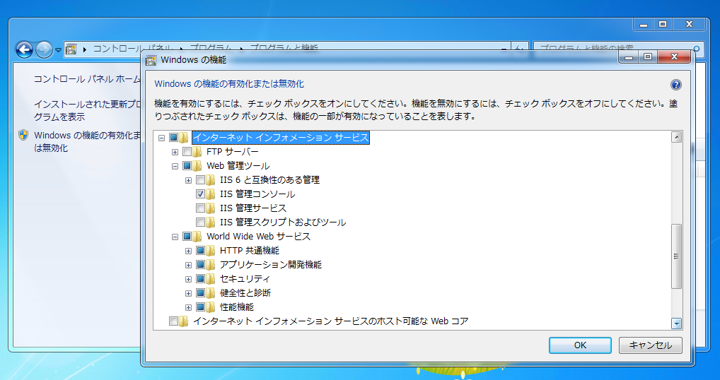
Task: Check the IIS 管理サービス checkbox
Action: [x=200, y=208]
